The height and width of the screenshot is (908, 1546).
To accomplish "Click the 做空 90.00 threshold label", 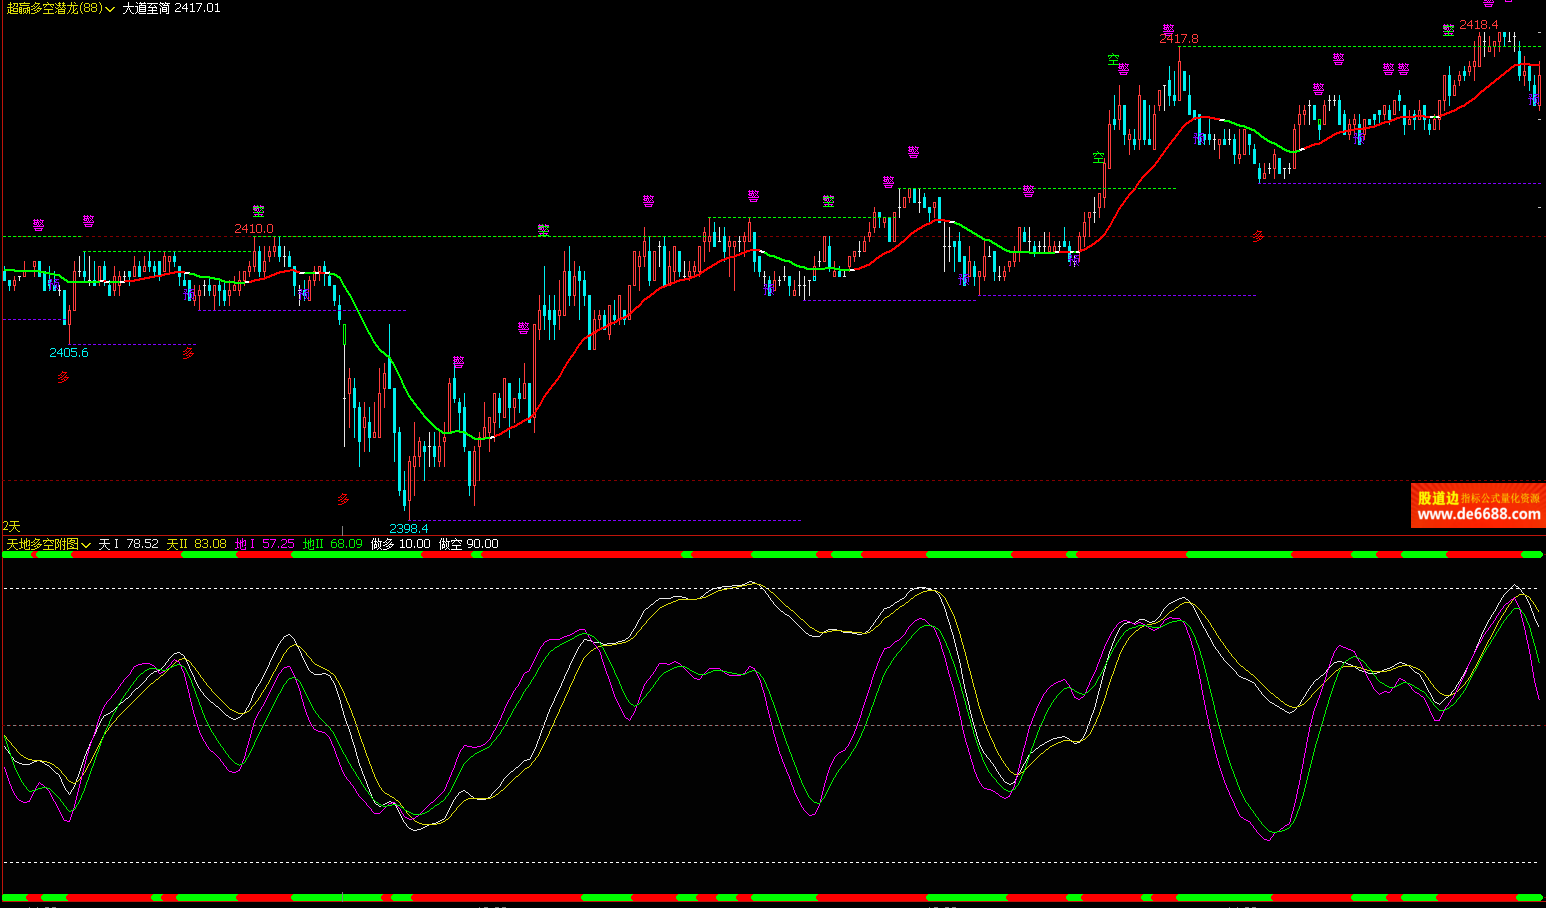I will 468,544.
